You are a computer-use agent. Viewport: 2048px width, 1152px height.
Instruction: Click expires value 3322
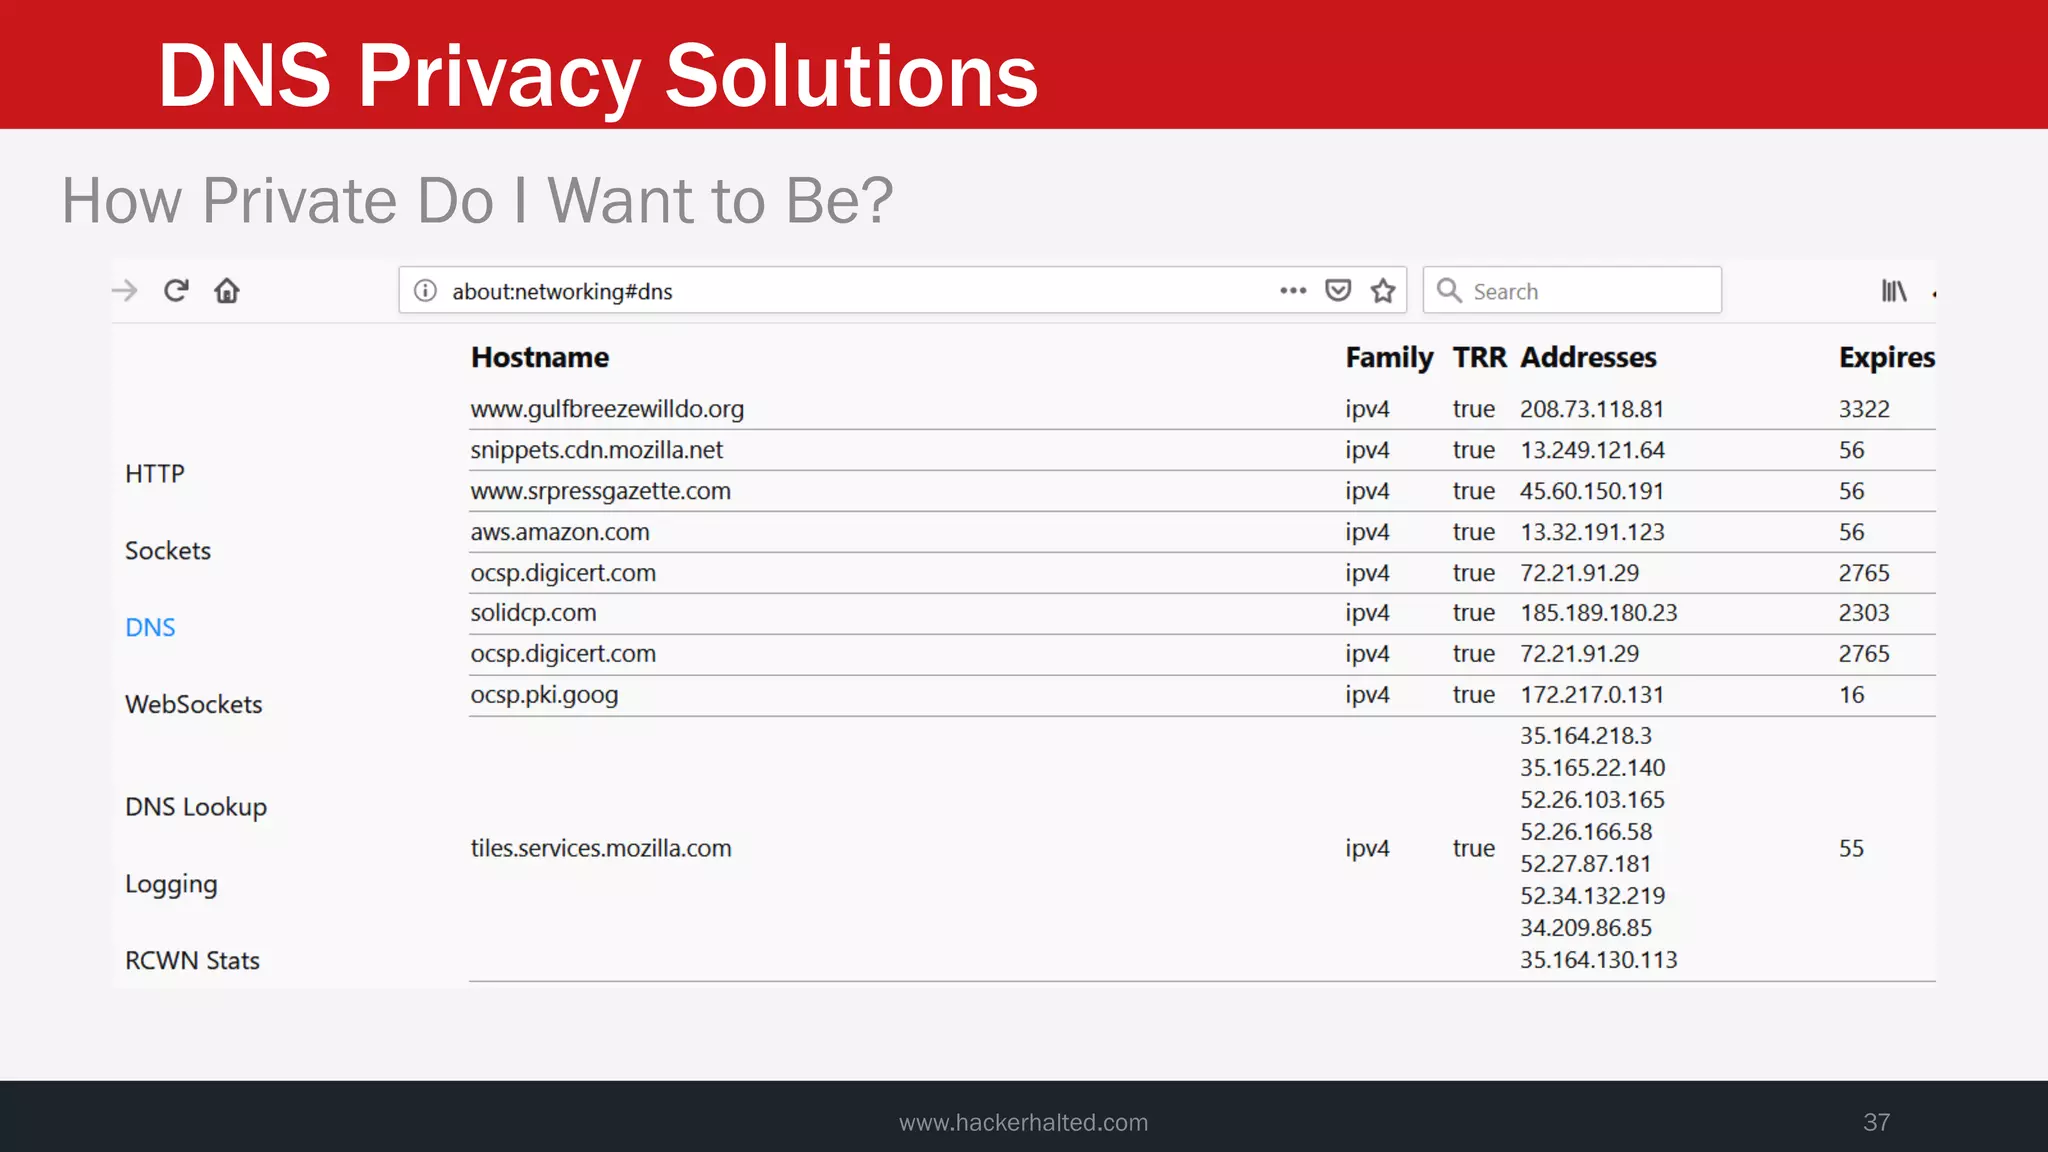pos(1864,409)
